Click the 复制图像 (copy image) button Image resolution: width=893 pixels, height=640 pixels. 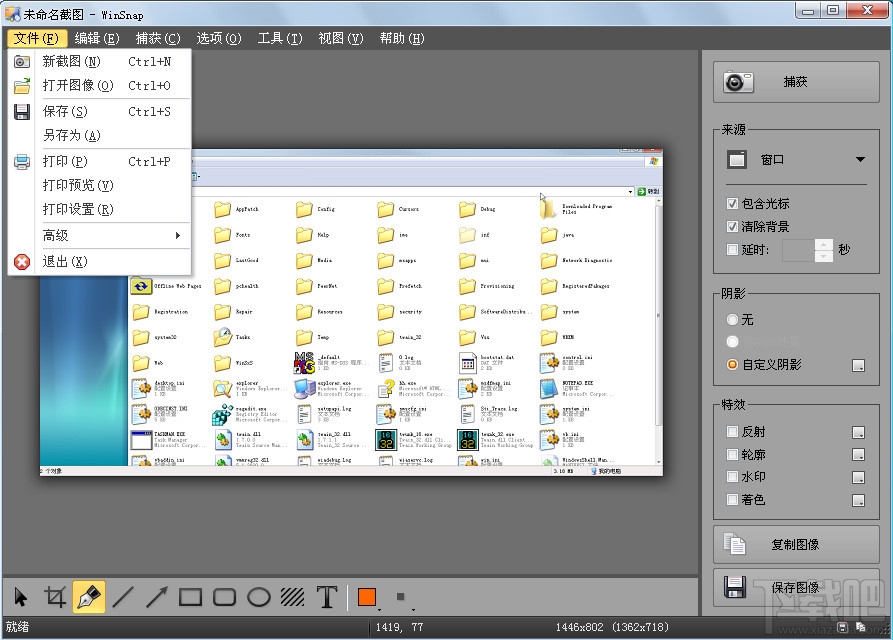coord(796,544)
